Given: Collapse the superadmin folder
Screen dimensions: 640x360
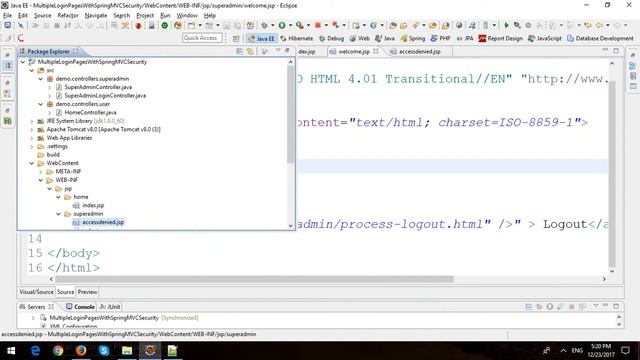Looking at the screenshot, I should [x=59, y=214].
